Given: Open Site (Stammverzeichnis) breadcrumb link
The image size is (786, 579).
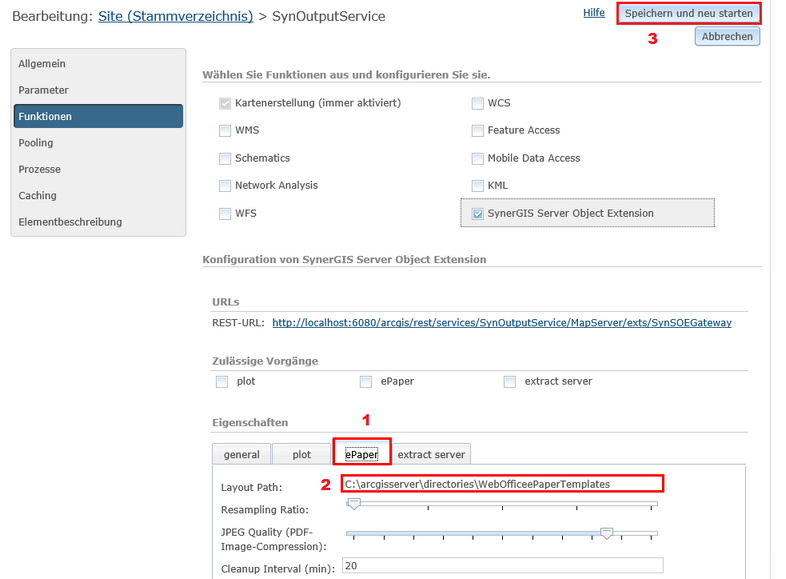Looking at the screenshot, I should [x=174, y=16].
